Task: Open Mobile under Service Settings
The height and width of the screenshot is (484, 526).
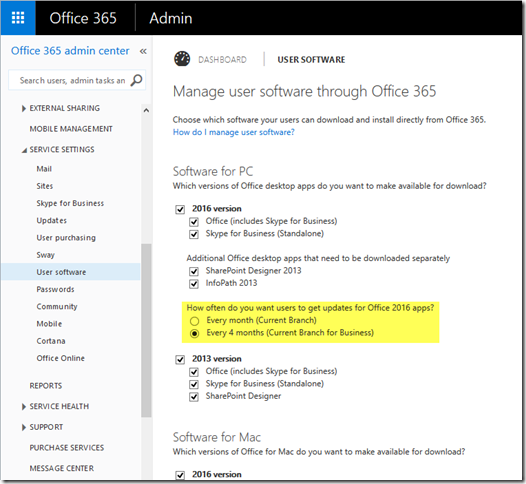Action: tap(49, 324)
